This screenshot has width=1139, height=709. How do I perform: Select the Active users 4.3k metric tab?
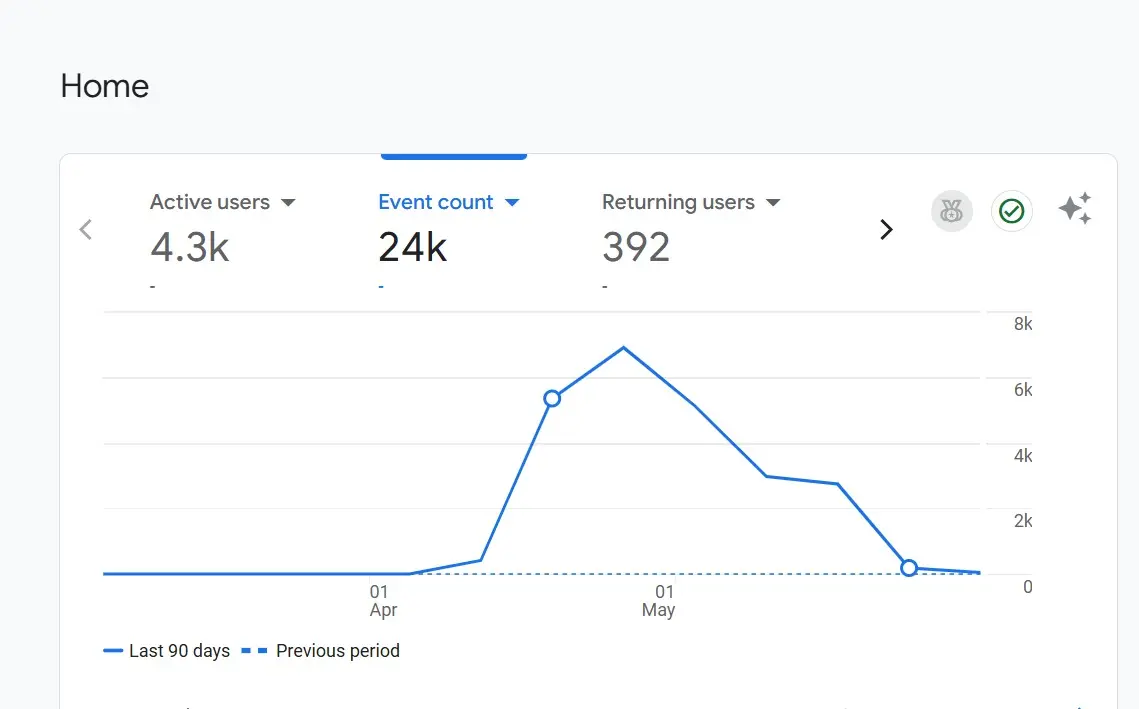coord(222,240)
